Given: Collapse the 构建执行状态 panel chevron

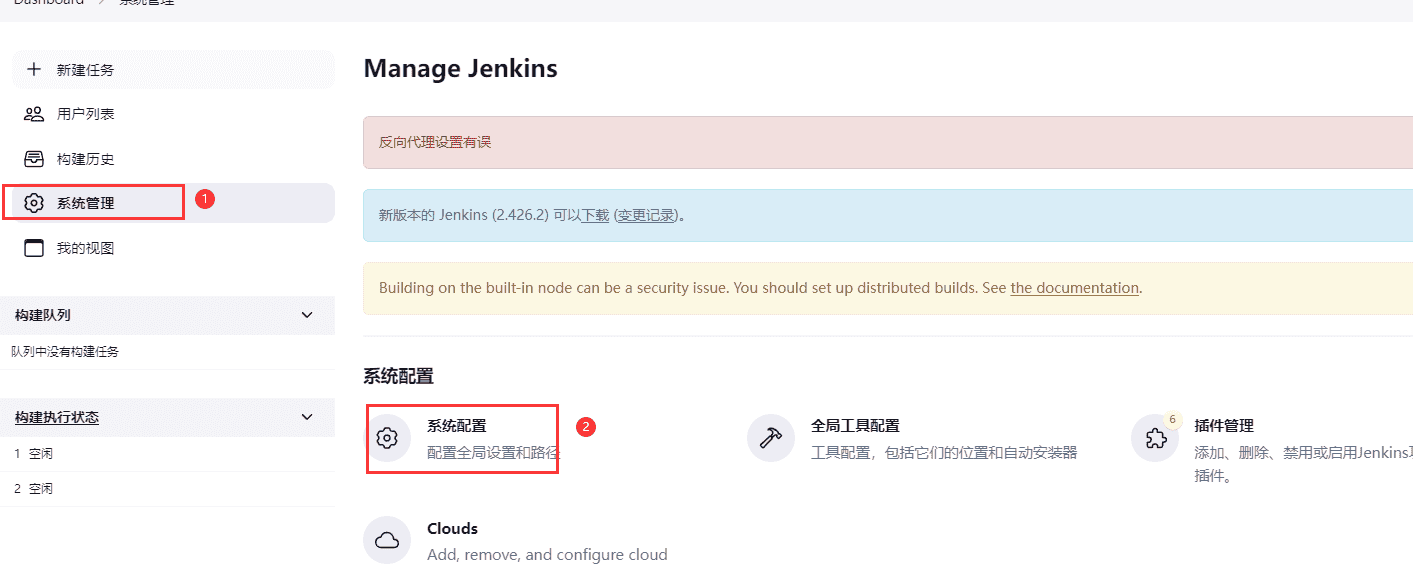Looking at the screenshot, I should pos(307,417).
